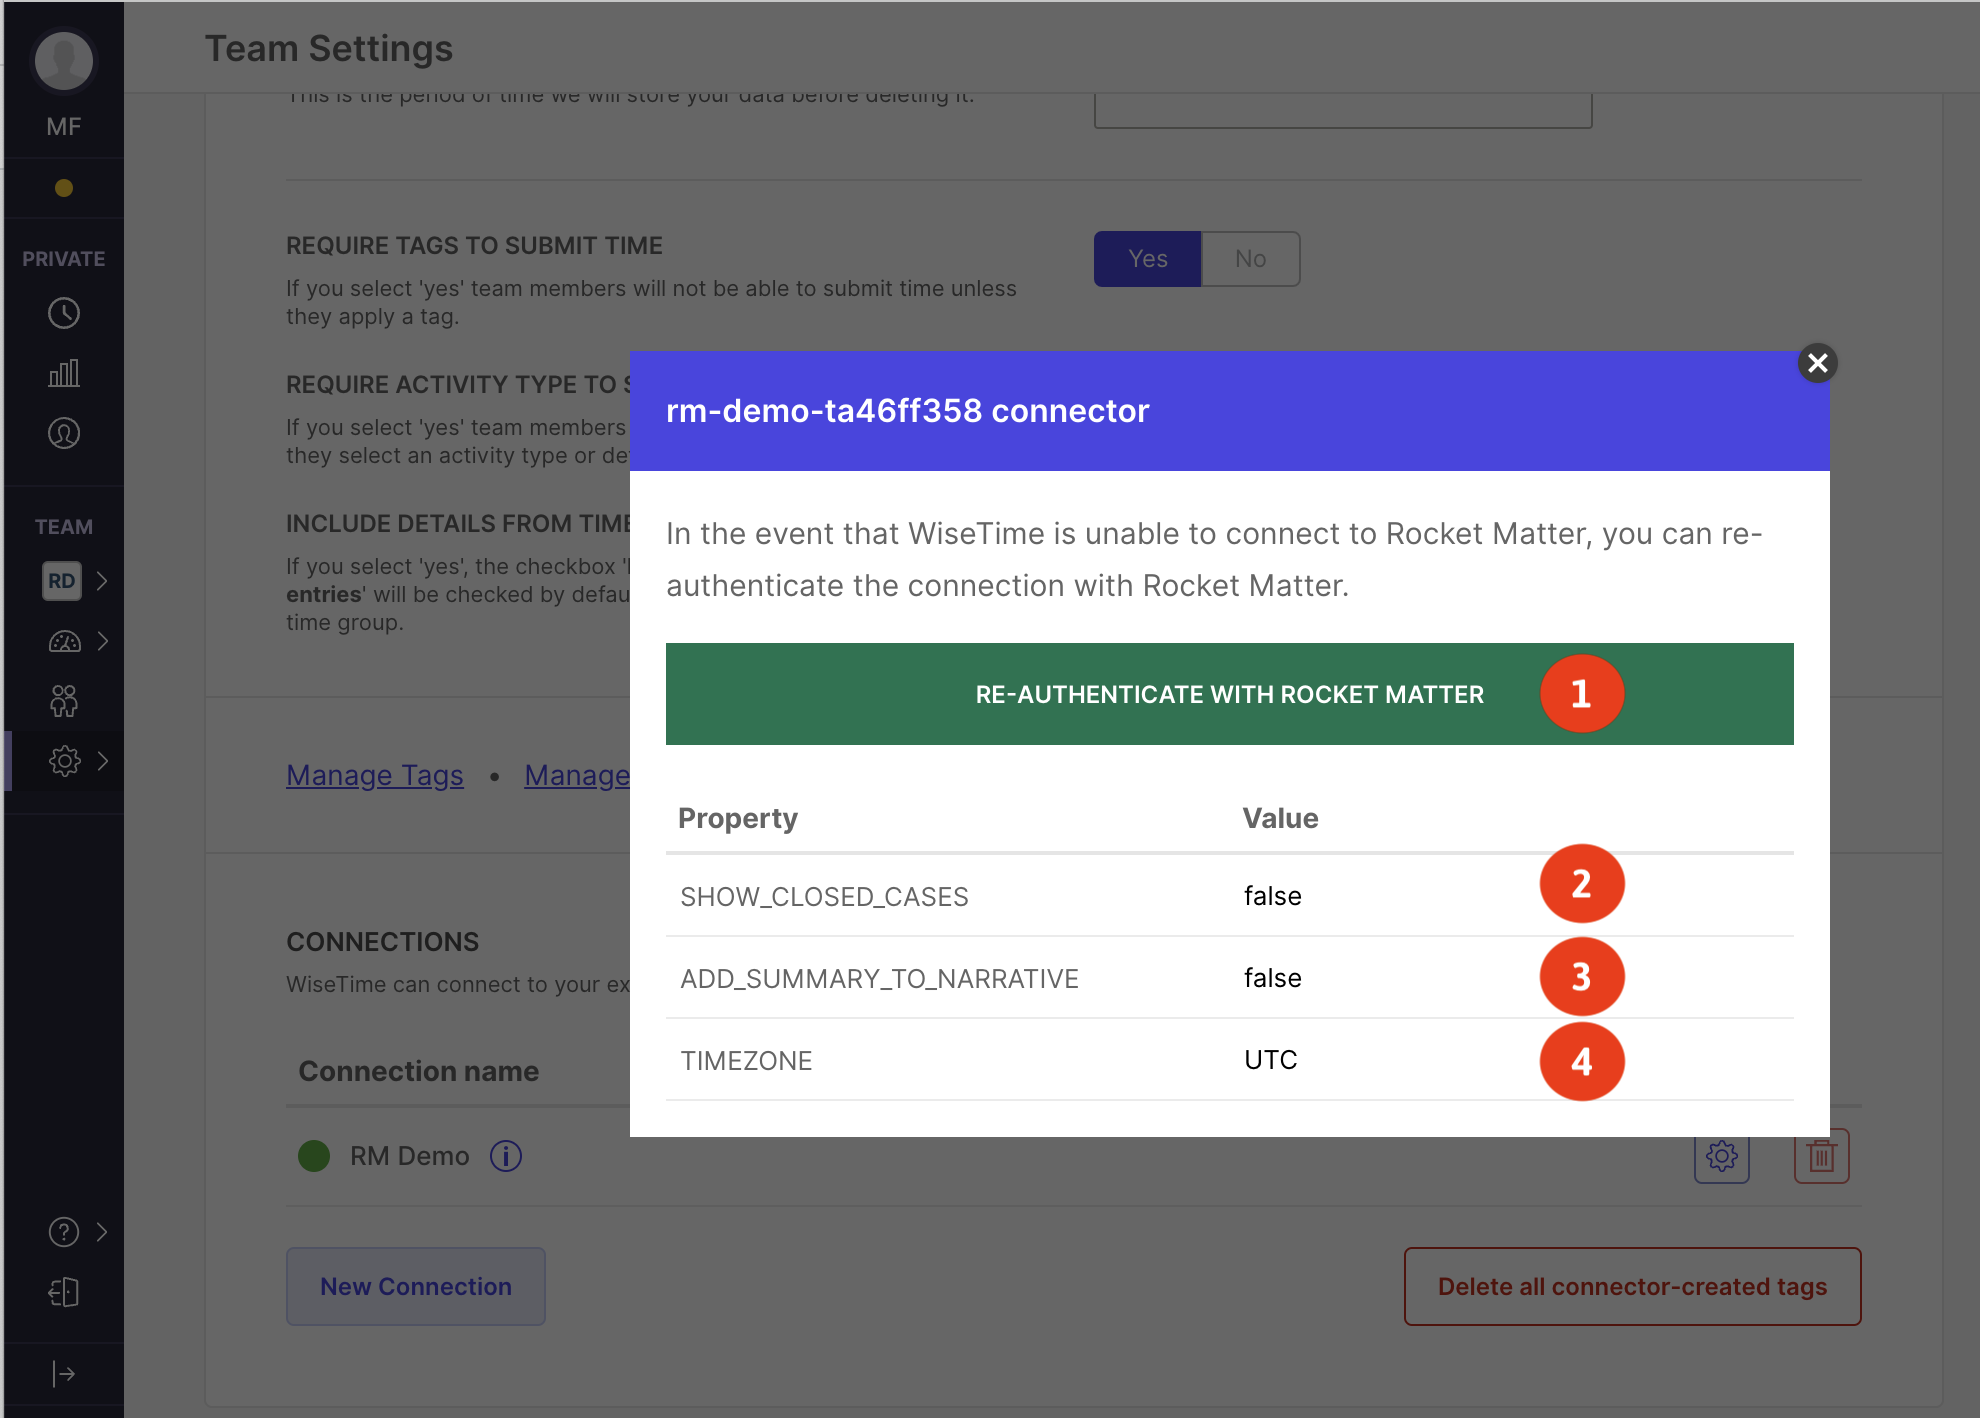Click the data retention input field
This screenshot has height=1418, width=1980.
pyautogui.click(x=1343, y=110)
